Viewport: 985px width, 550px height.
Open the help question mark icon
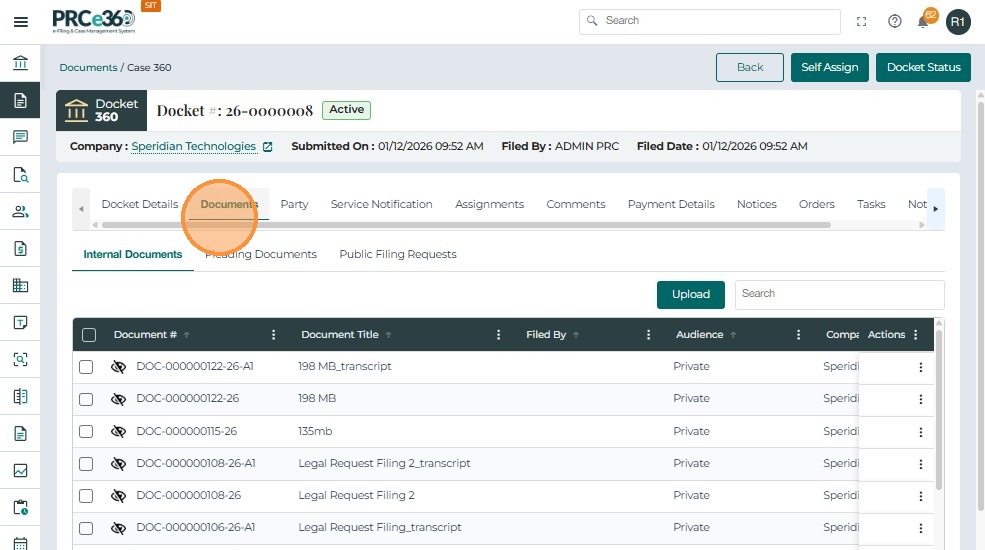click(895, 21)
